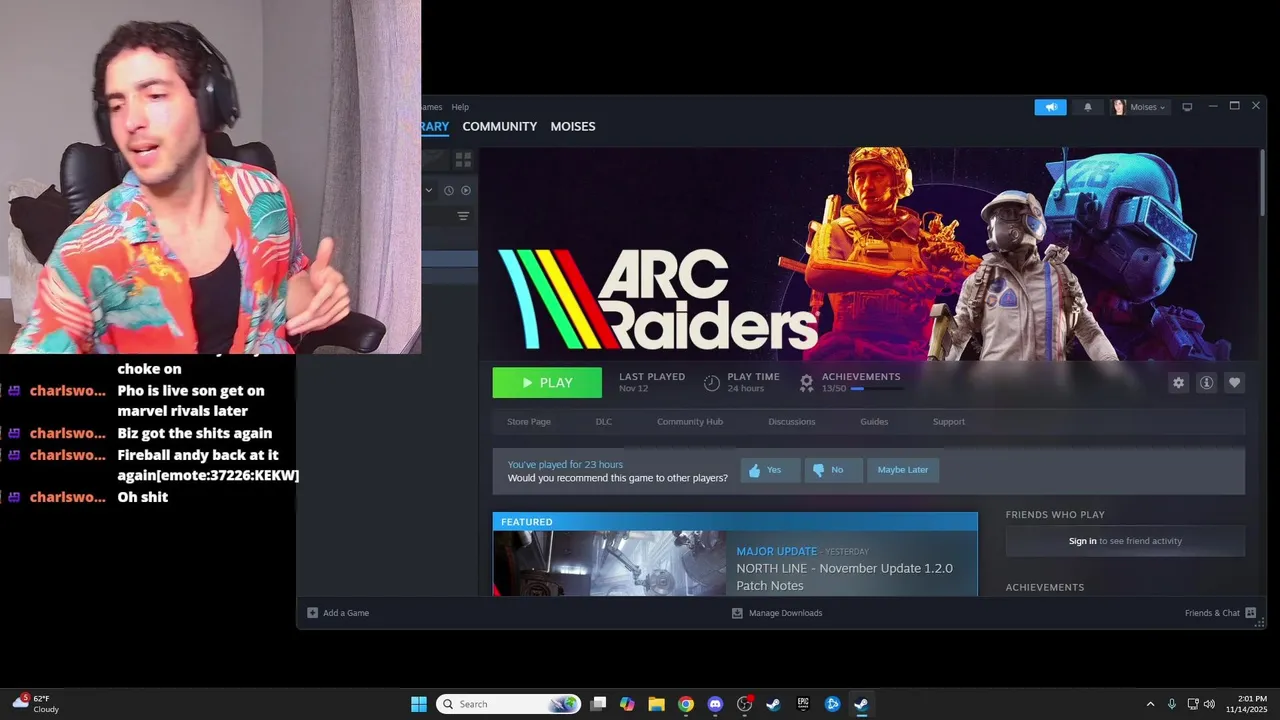Open the DLC page
This screenshot has width=1280, height=720.
tap(604, 422)
